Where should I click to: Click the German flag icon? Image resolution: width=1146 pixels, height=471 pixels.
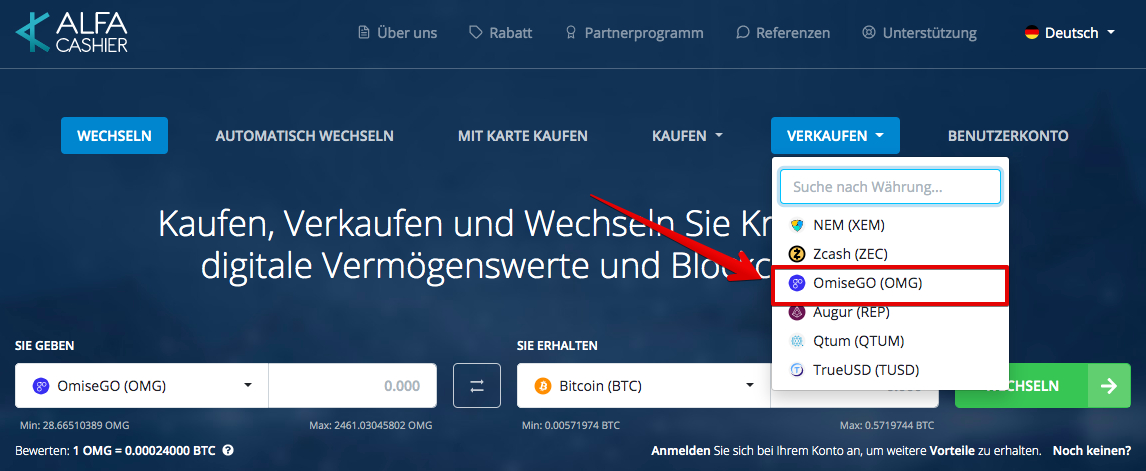tap(1032, 33)
